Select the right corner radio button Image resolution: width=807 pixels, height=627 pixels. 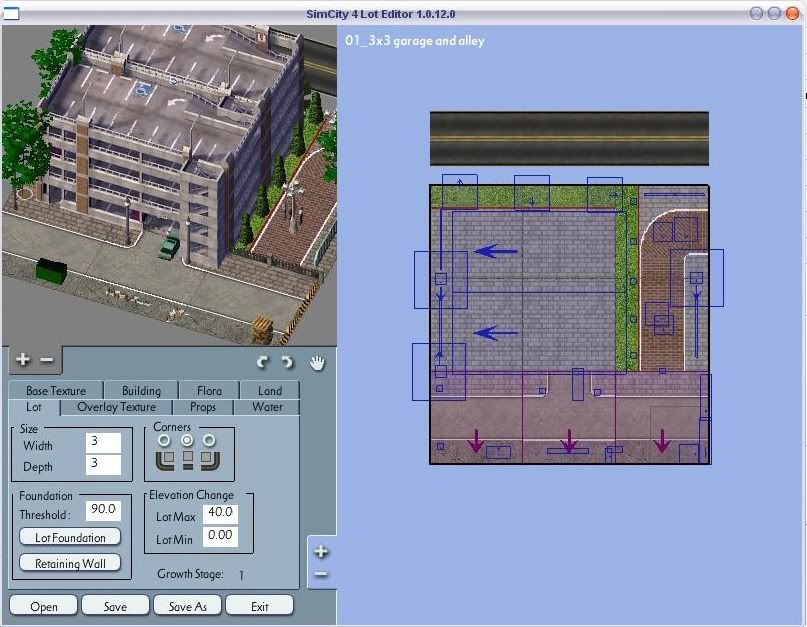coord(209,440)
